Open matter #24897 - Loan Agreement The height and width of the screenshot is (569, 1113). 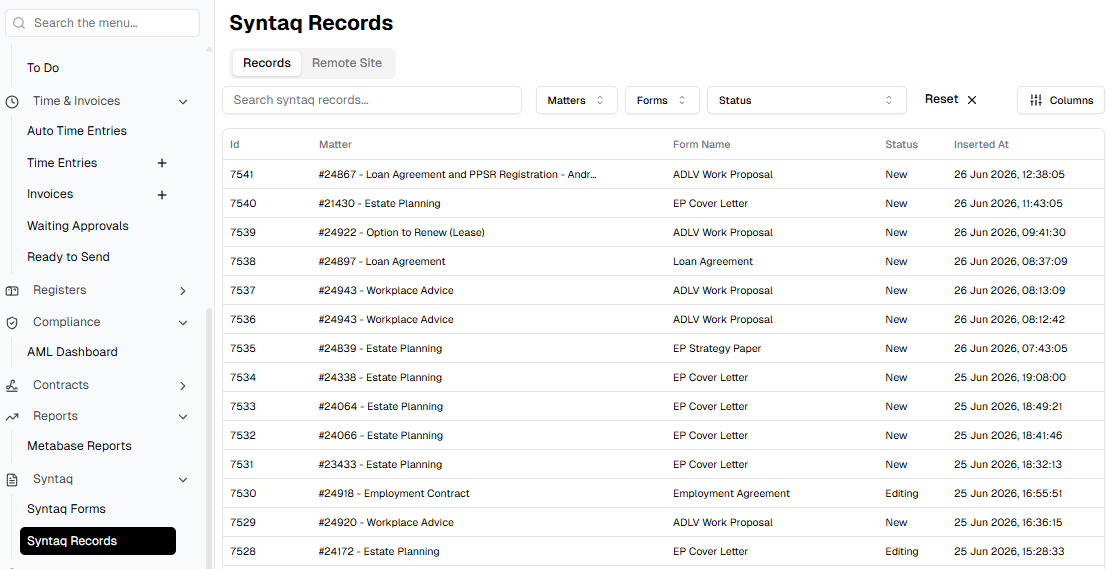382,261
